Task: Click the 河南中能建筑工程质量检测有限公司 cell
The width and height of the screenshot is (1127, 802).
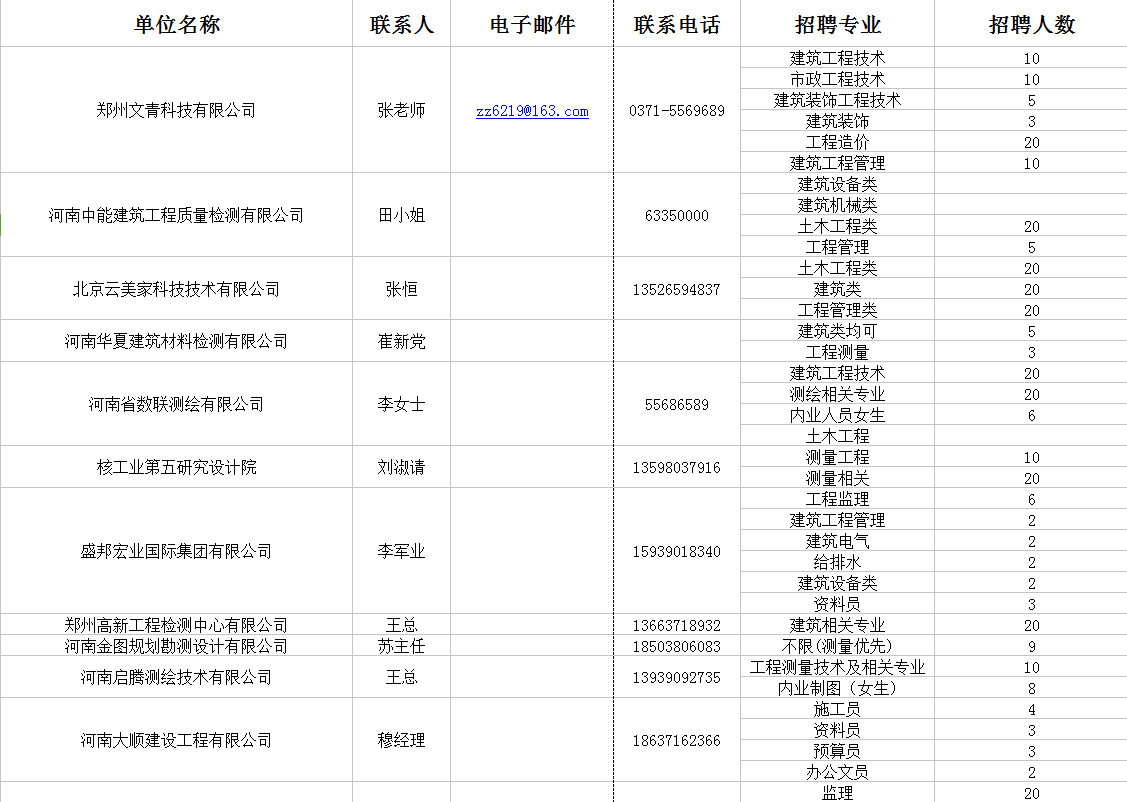Action: pyautogui.click(x=176, y=215)
